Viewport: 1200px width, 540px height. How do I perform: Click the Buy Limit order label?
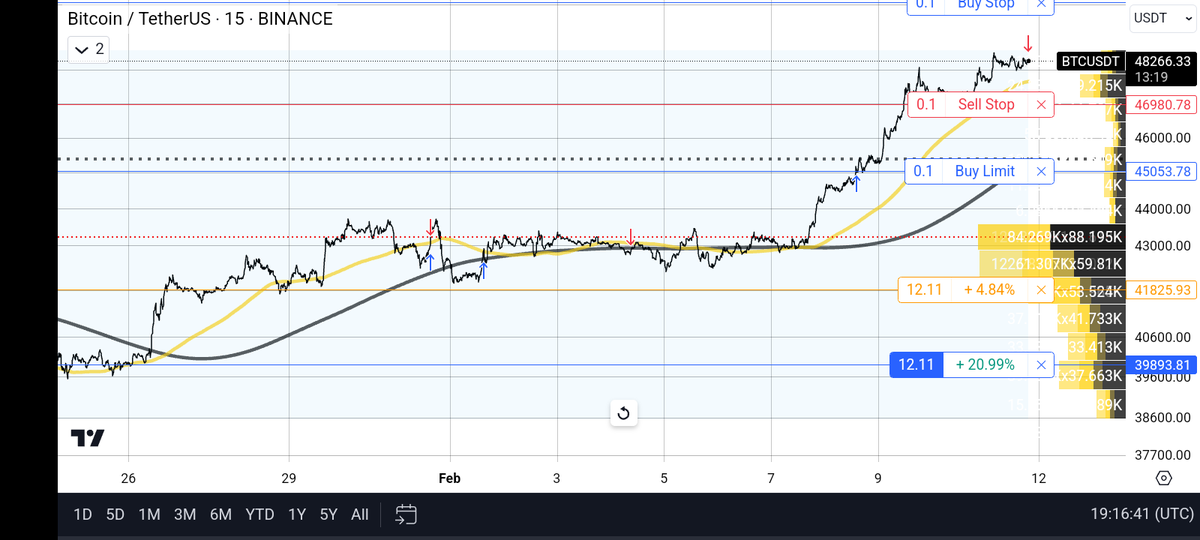(985, 171)
